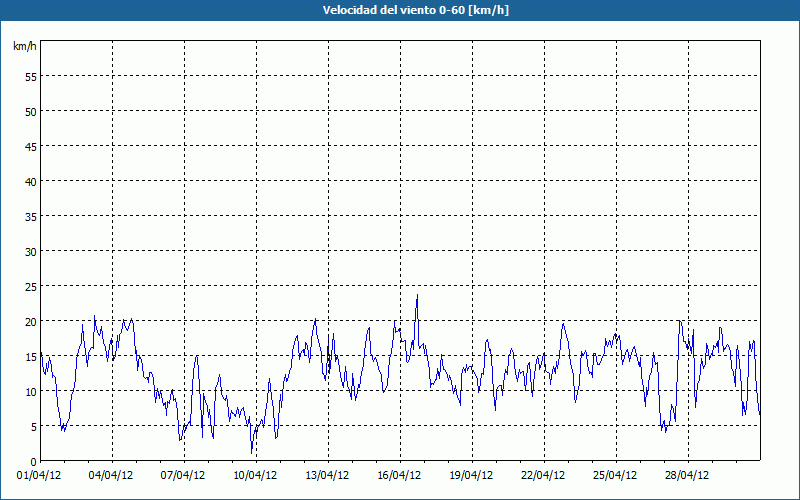Image resolution: width=800 pixels, height=500 pixels.
Task: Click the 20 value on the y-axis
Action: click(x=31, y=321)
